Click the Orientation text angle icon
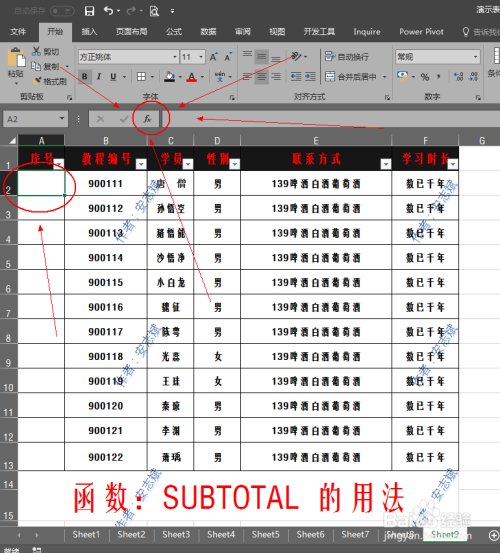The image size is (500, 553). [296, 56]
